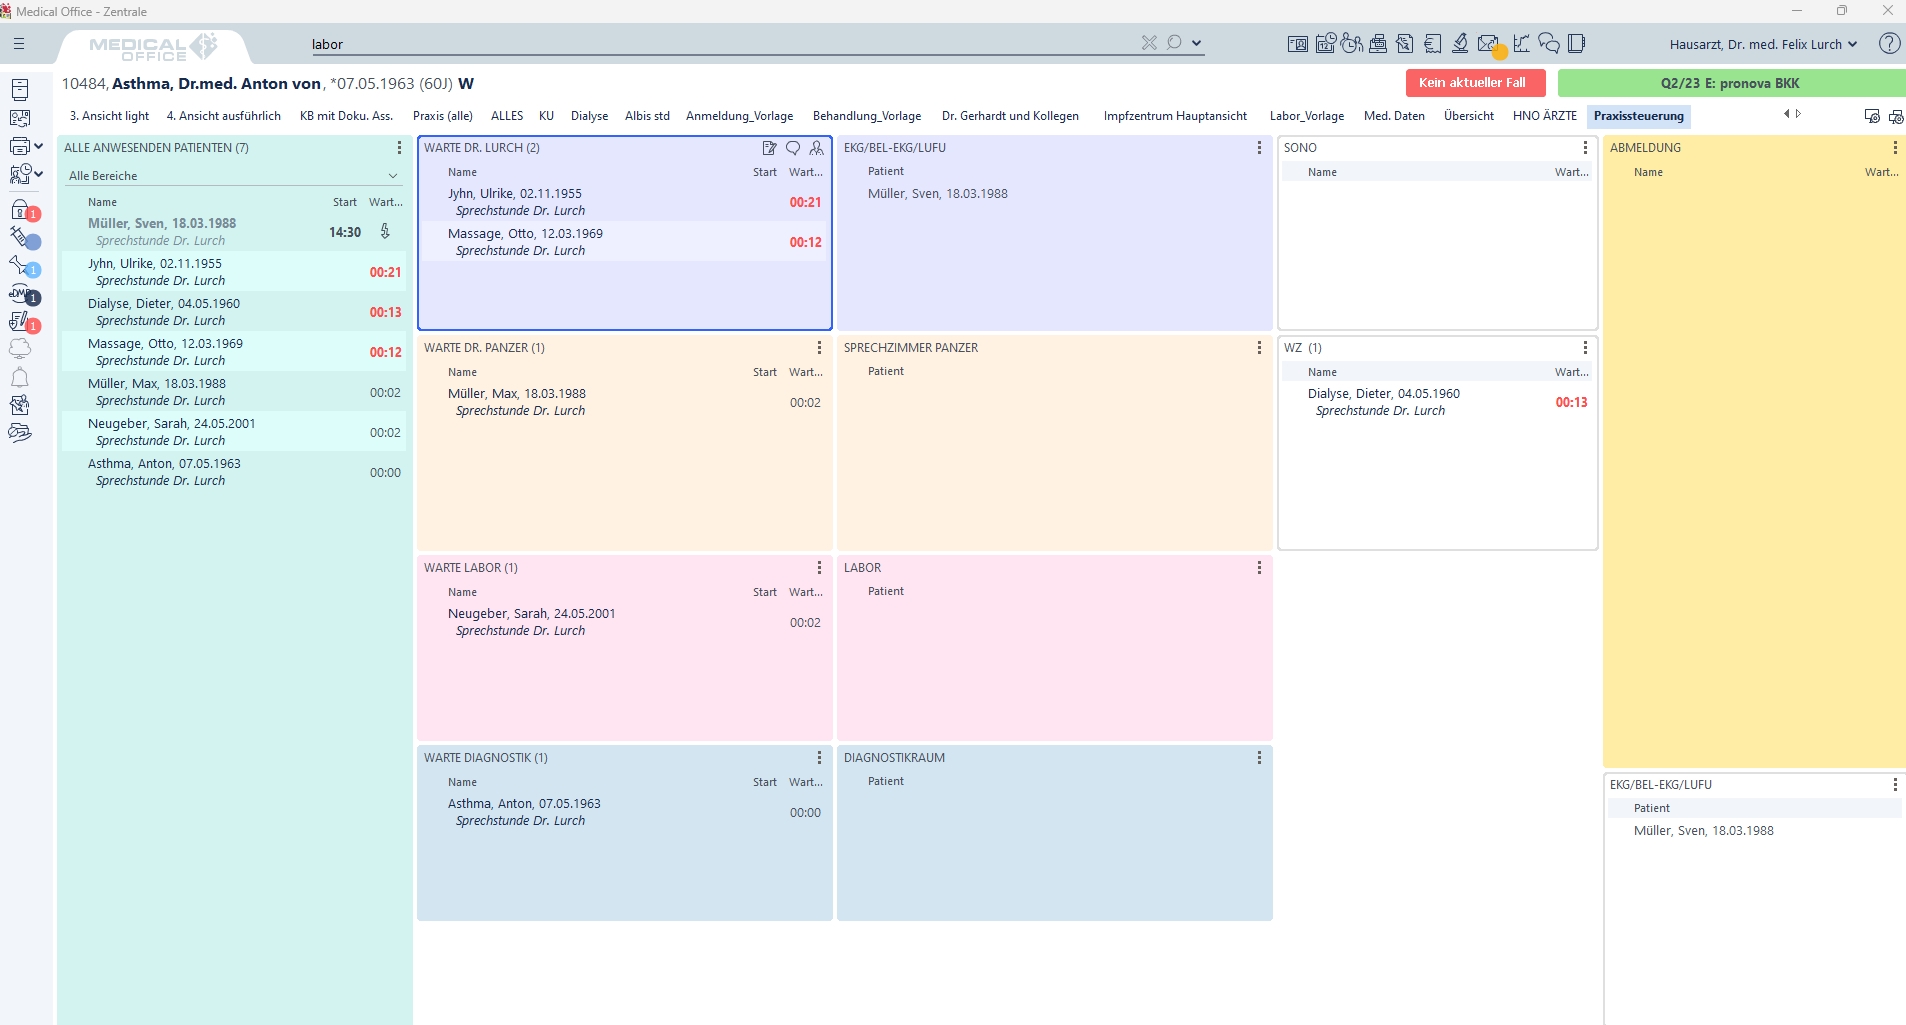1906x1025 pixels.
Task: Open the Warte Diagnostik panel options menu
Action: [x=819, y=758]
